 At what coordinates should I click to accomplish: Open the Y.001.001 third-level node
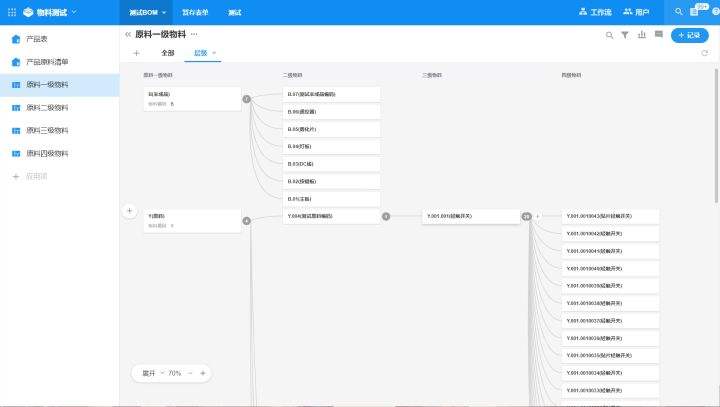(x=471, y=216)
